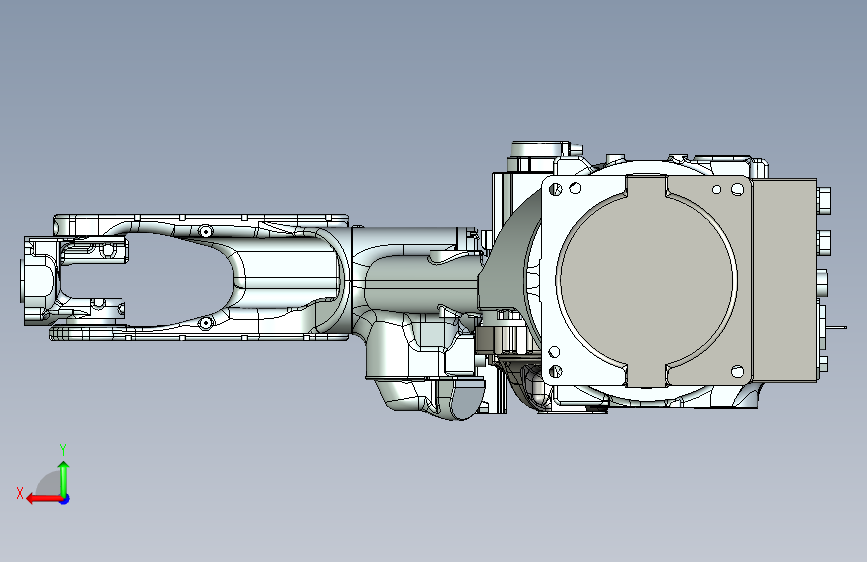Click the gray XY plane quadrant of the triad
This screenshot has height=562, width=867.
click(x=50, y=485)
